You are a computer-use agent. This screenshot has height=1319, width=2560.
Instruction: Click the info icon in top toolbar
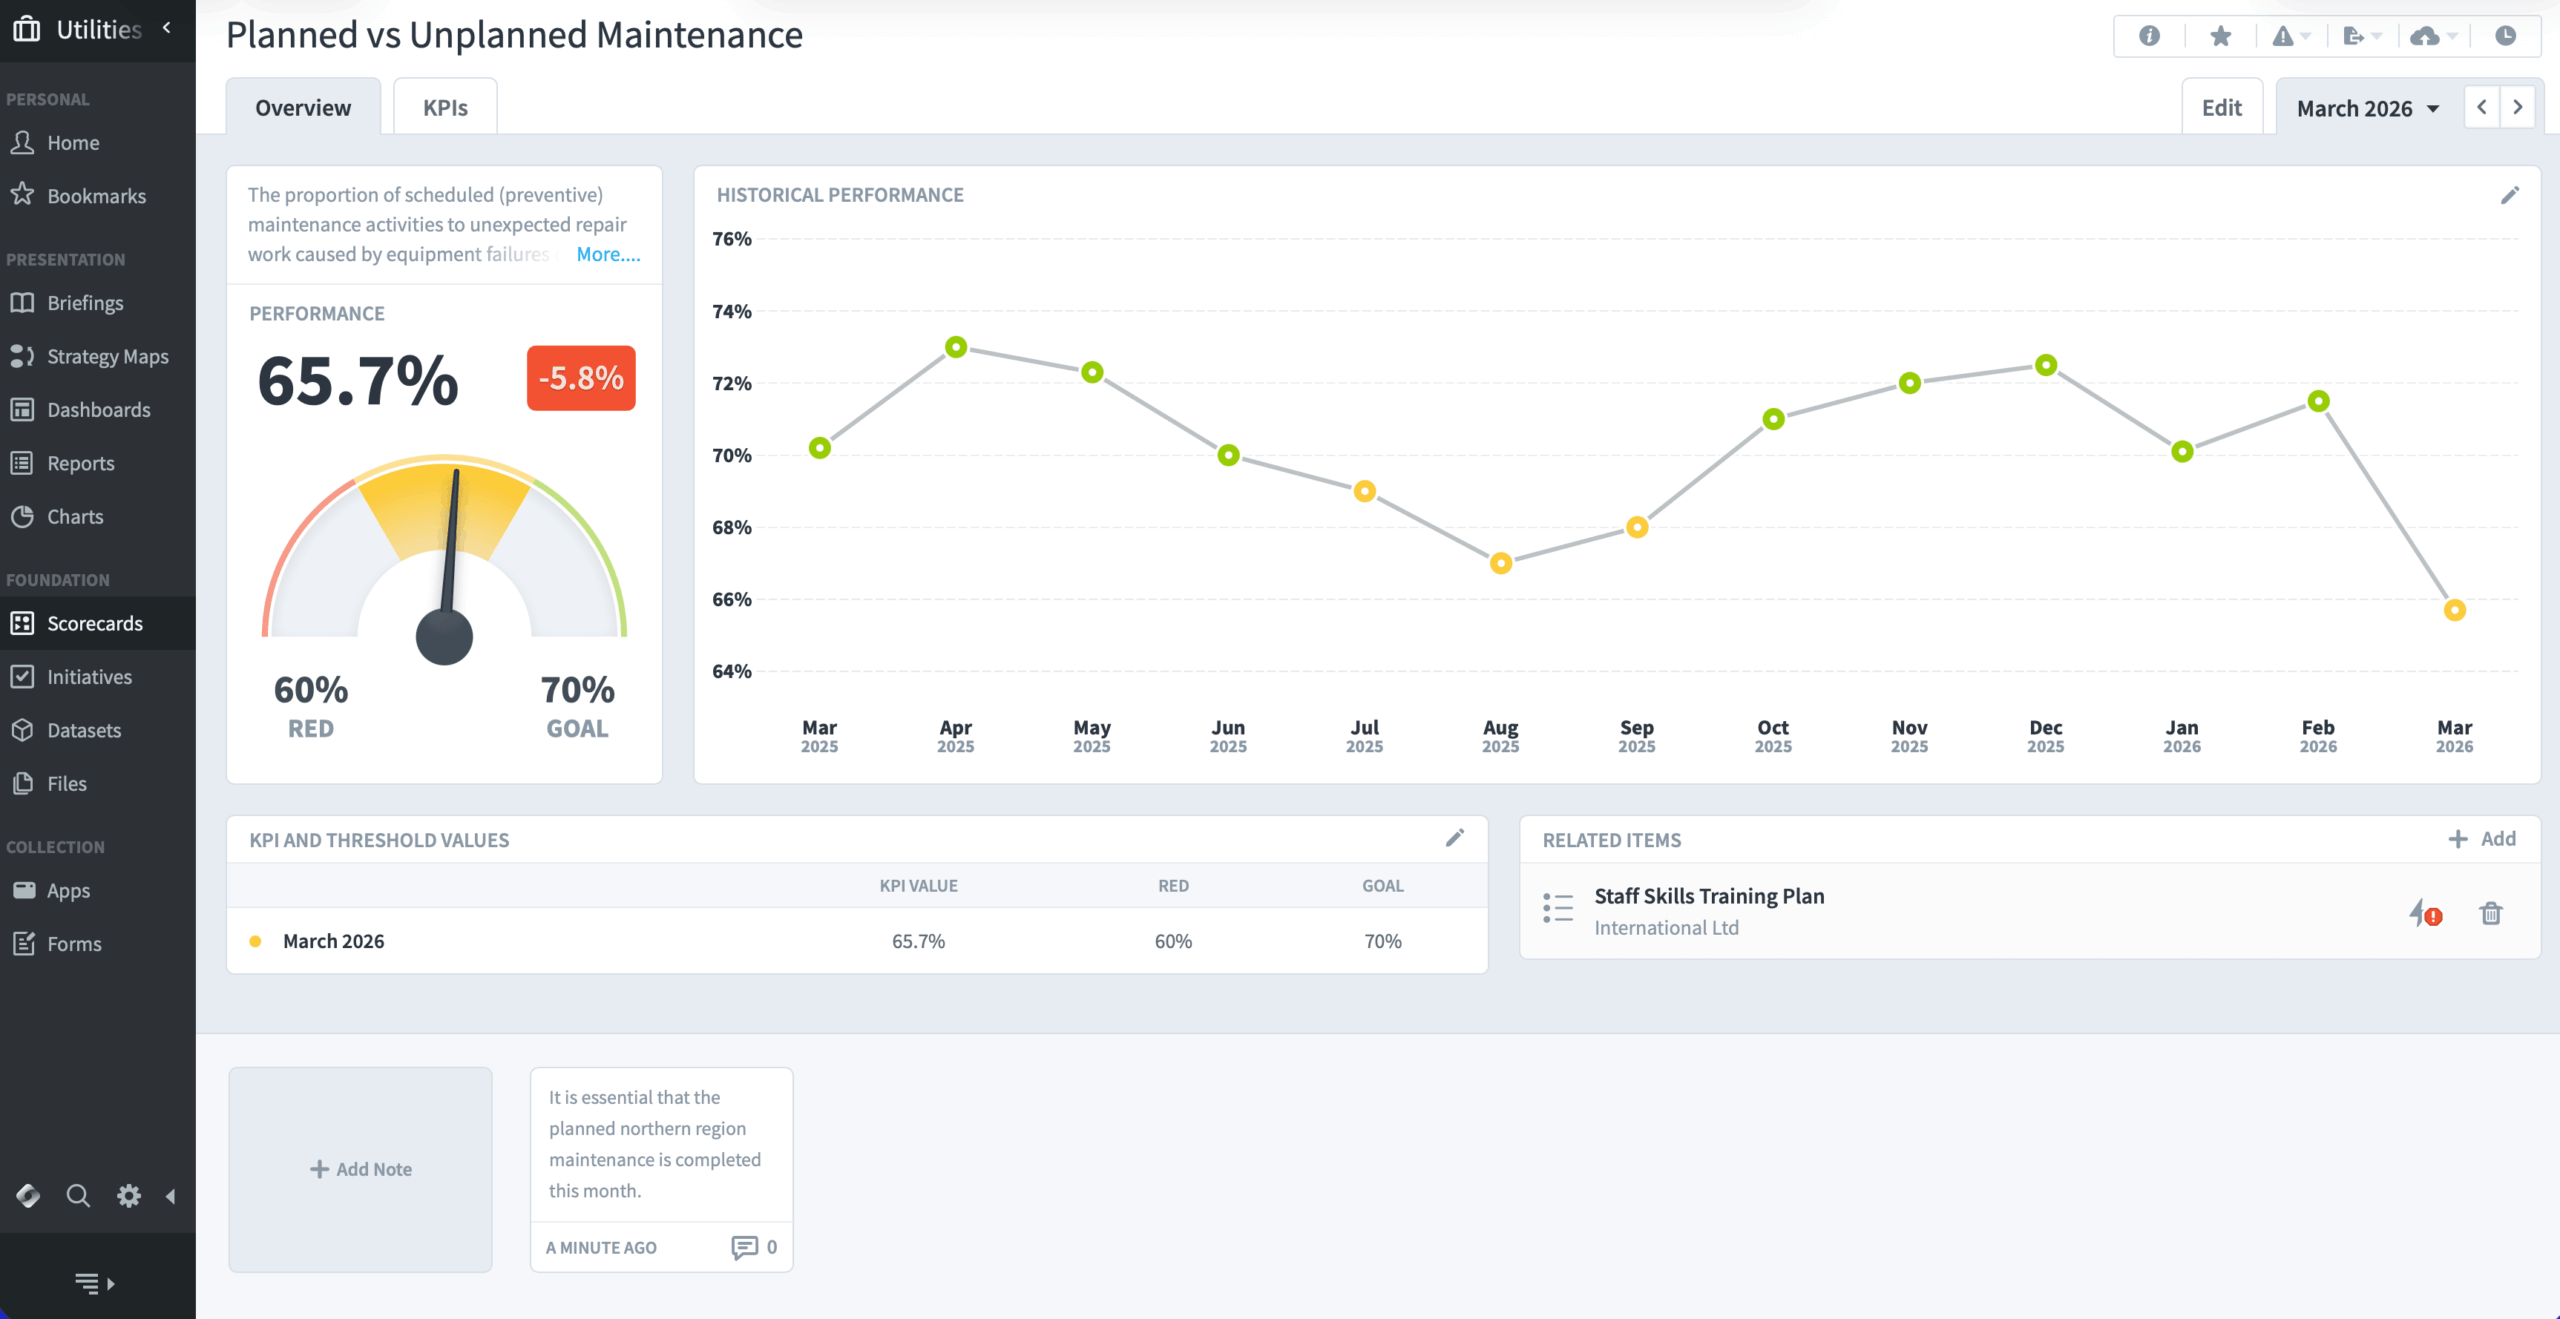[2149, 36]
